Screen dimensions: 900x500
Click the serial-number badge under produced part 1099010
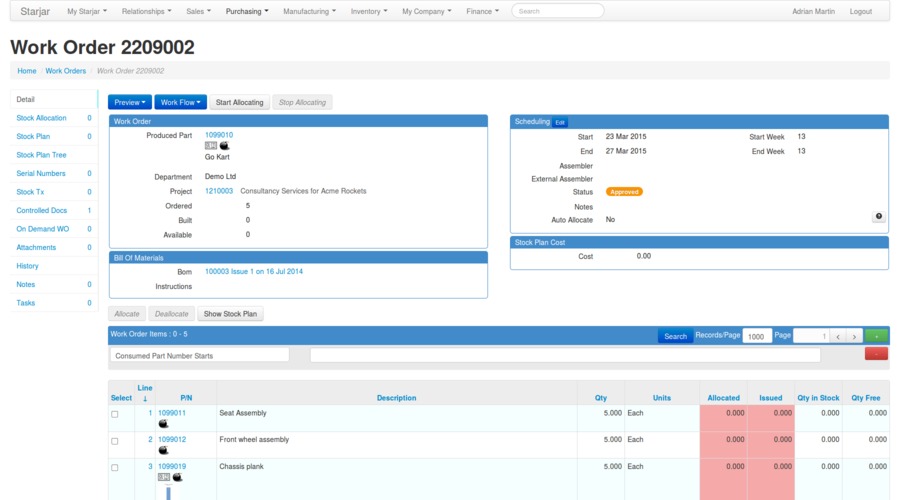coord(211,146)
